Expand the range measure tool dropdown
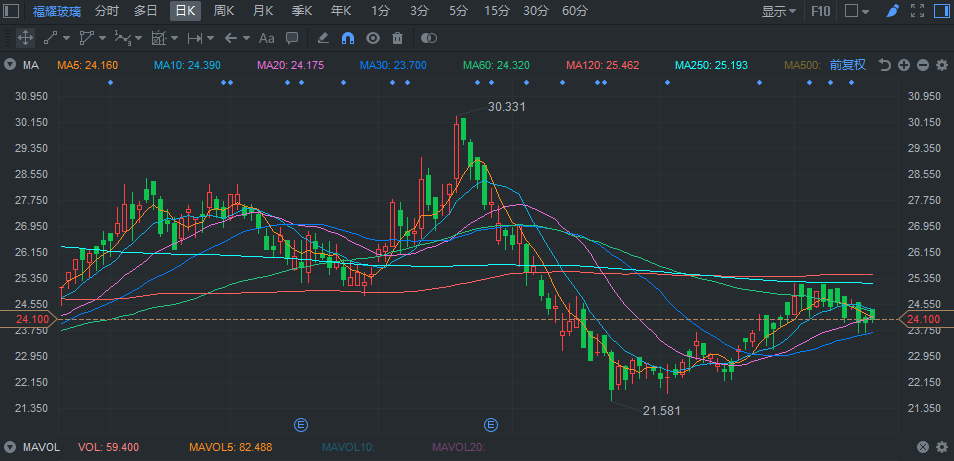Viewport: 954px width, 461px height. coord(211,38)
